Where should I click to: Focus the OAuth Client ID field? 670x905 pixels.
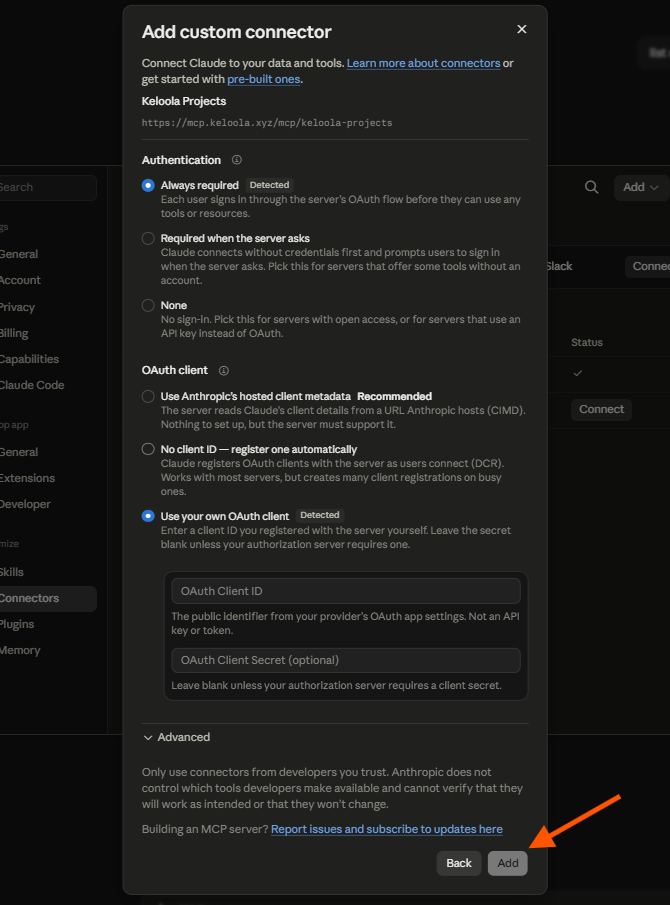346,591
